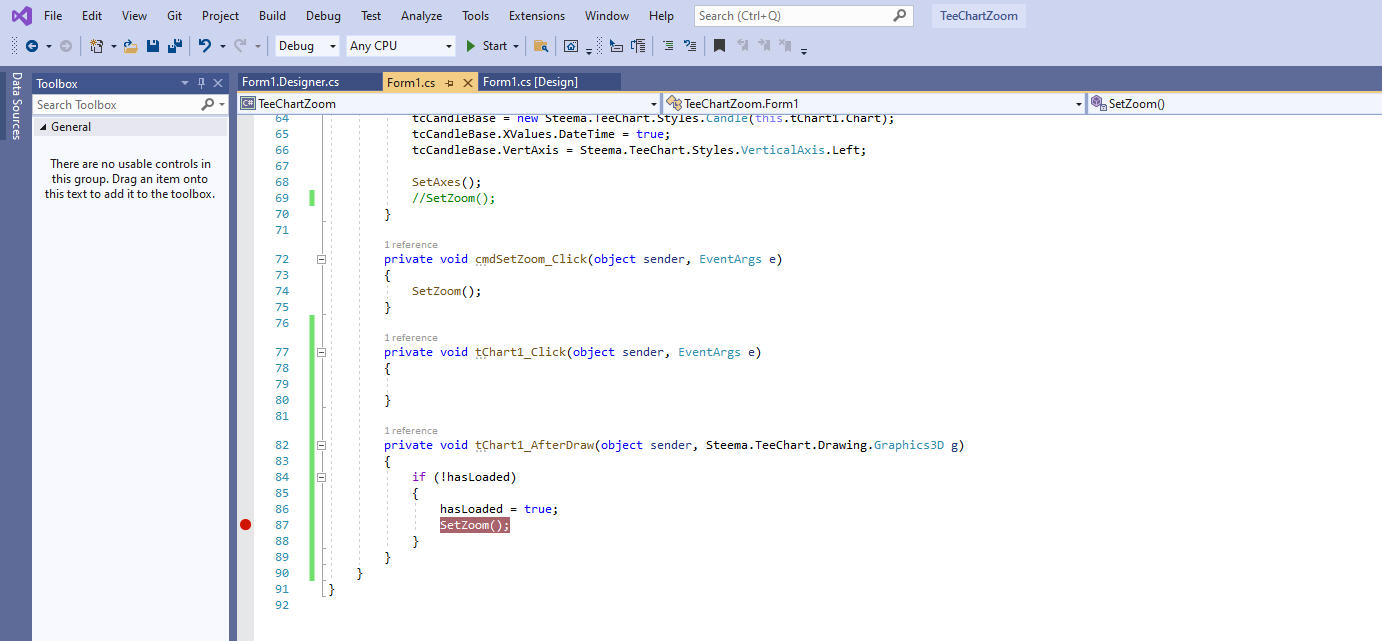The width and height of the screenshot is (1382, 641).
Task: Open the Git menu
Action: (x=175, y=15)
